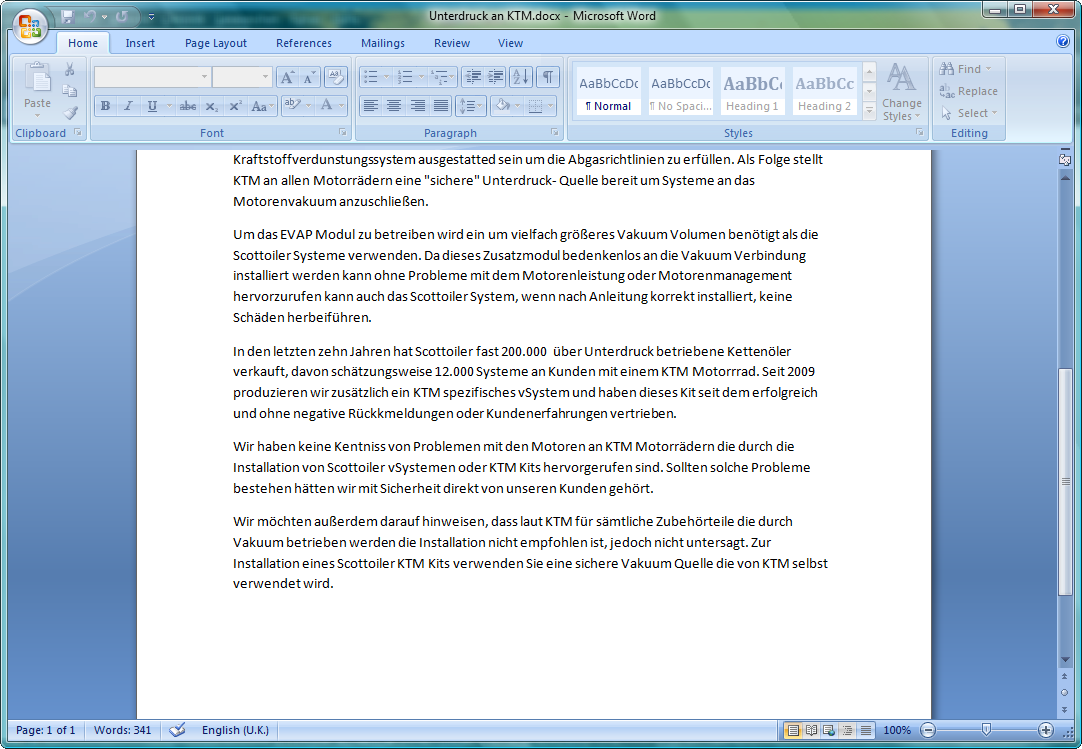The width and height of the screenshot is (1082, 749).
Task: Click the Clear Formatting icon
Action: 336,77
